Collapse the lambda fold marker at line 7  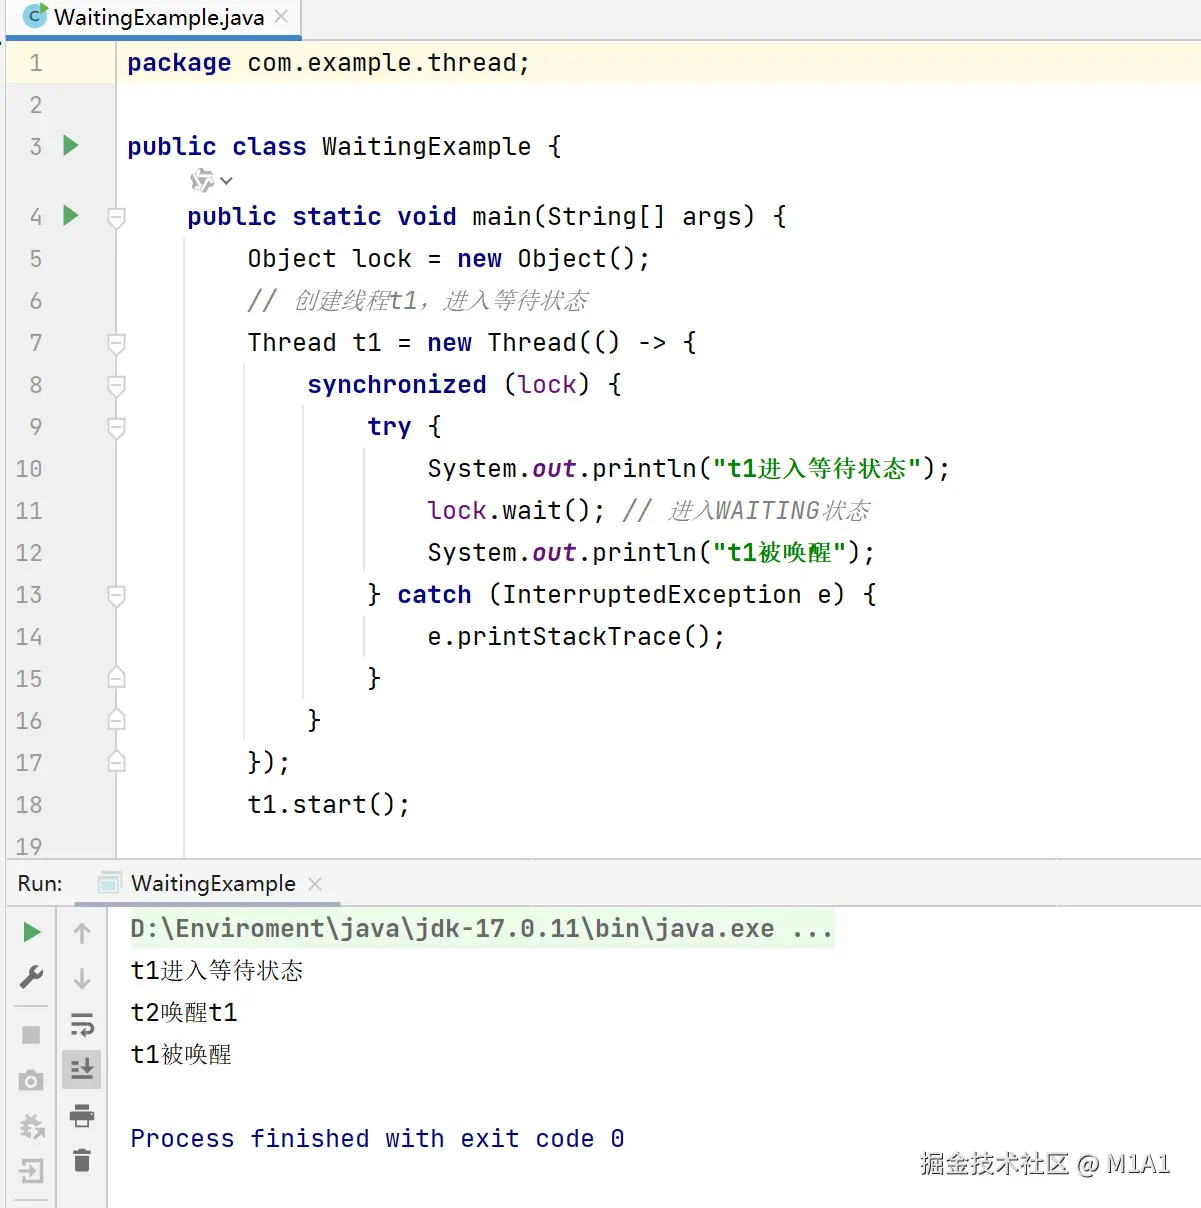click(x=116, y=343)
